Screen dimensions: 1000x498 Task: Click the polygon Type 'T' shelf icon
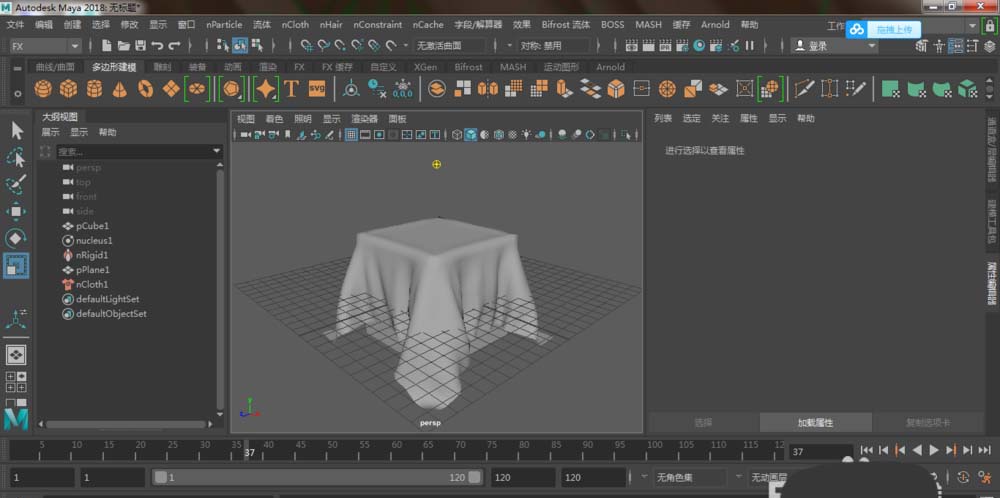(x=292, y=89)
